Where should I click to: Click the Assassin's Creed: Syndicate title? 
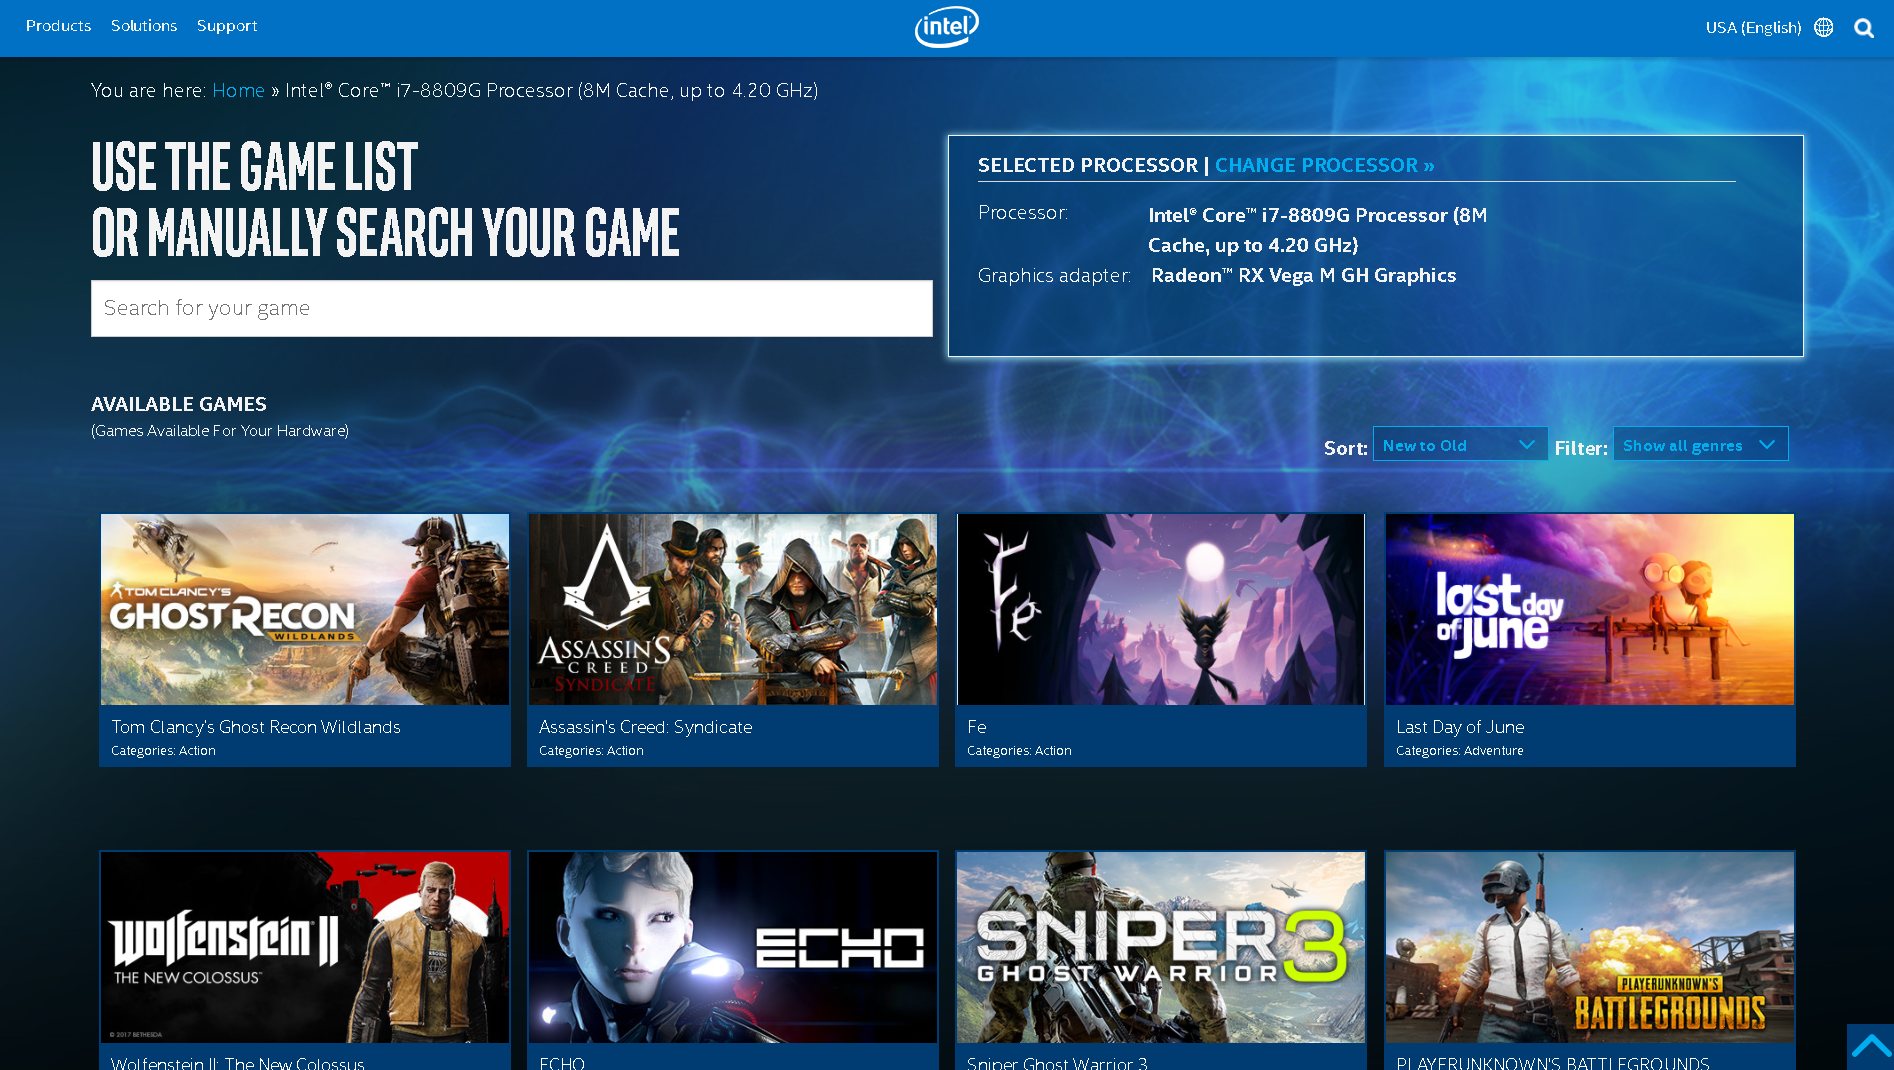(645, 727)
